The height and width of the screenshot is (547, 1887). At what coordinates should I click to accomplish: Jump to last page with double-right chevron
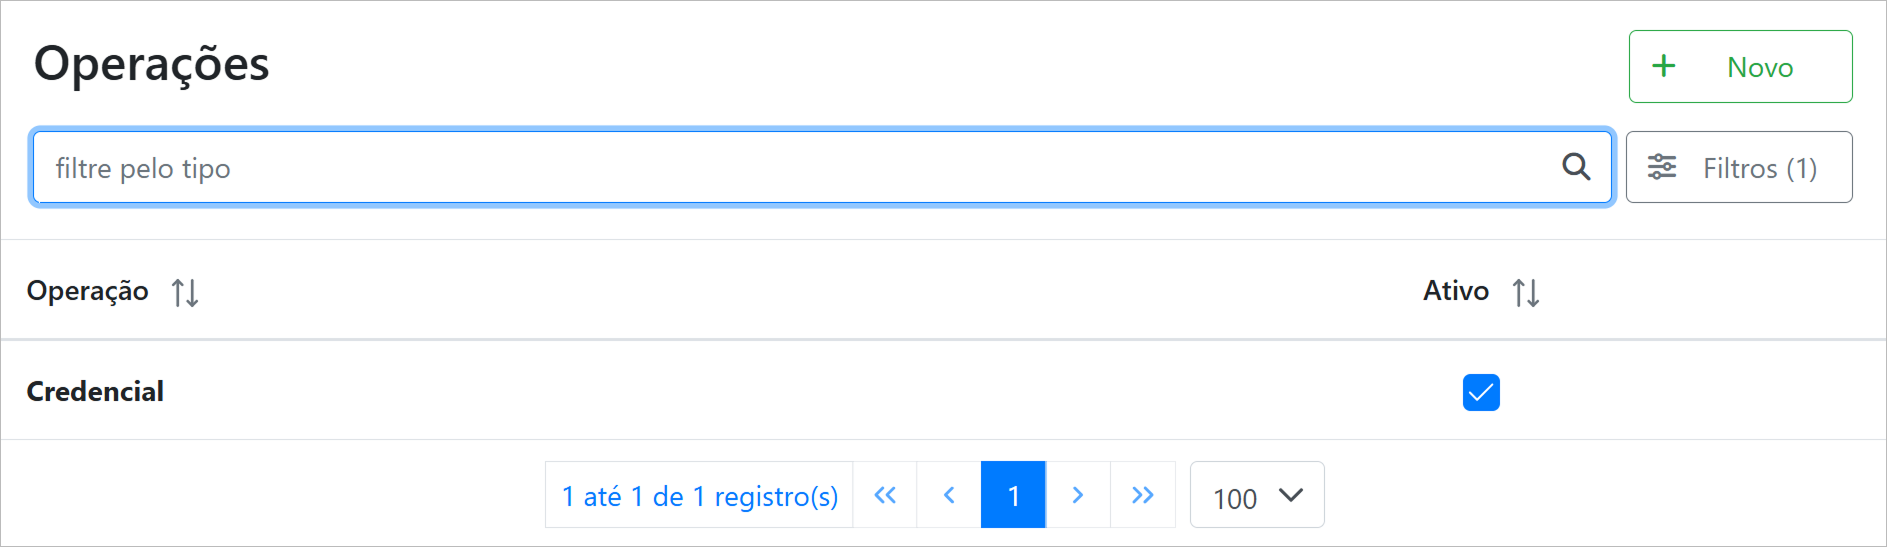point(1142,495)
